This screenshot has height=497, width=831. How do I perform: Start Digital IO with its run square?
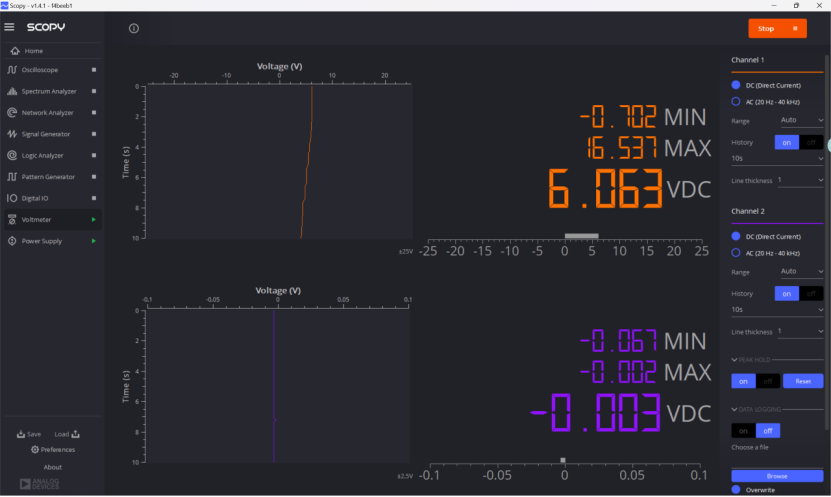(94, 198)
